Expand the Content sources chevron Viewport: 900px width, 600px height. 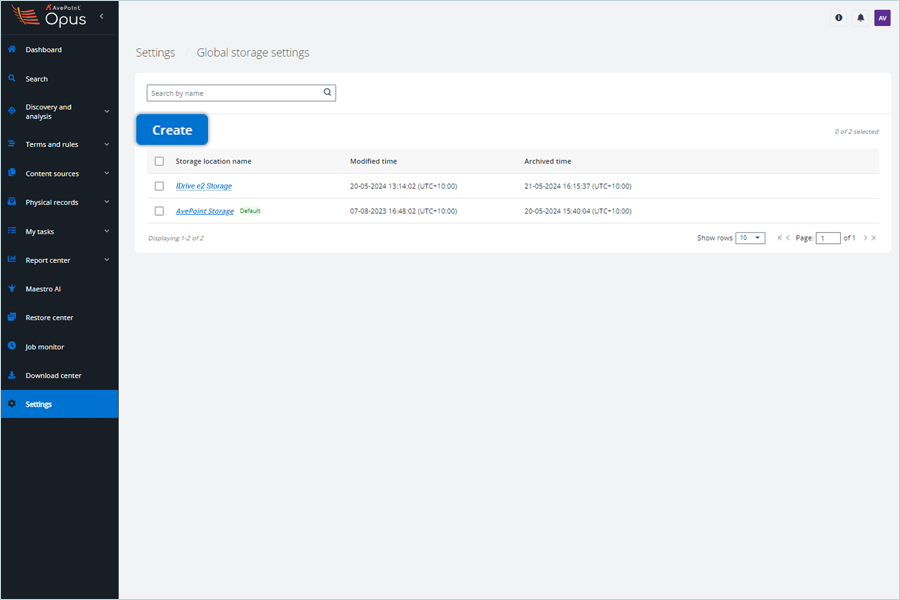tap(107, 173)
